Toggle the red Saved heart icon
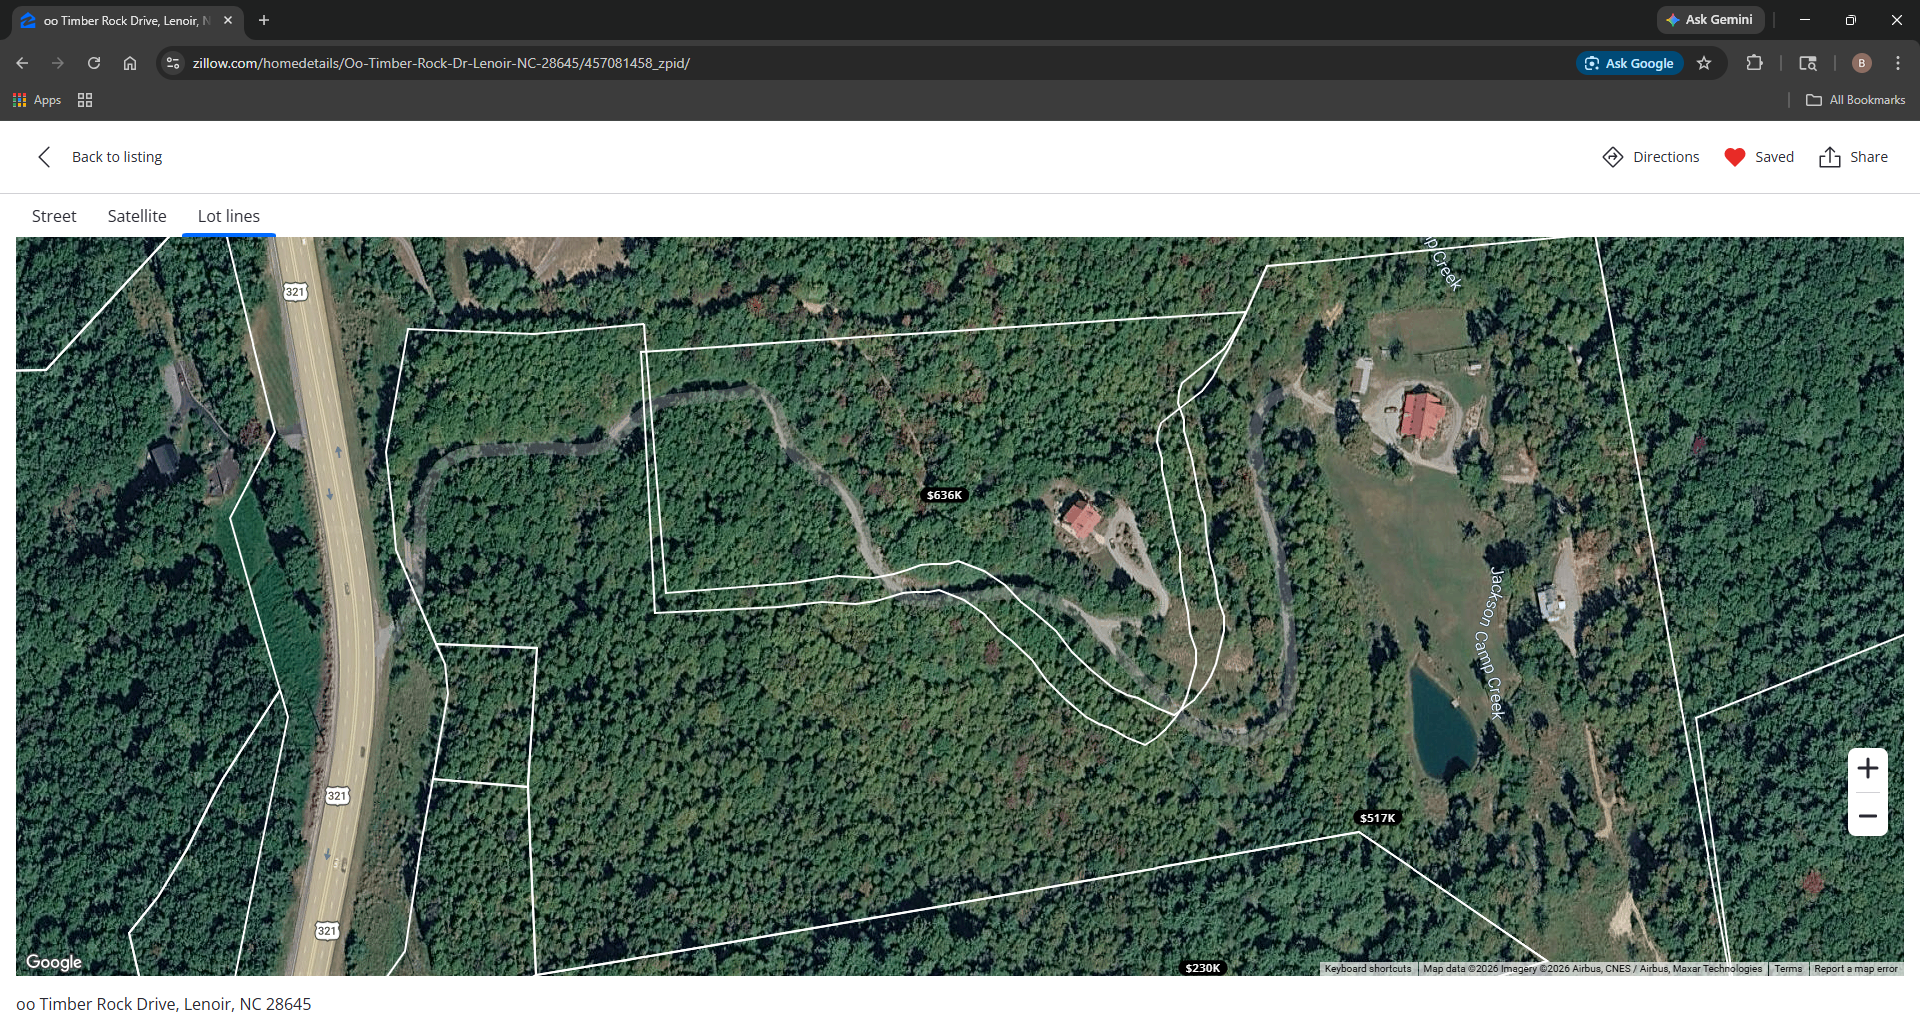This screenshot has height=1032, width=1920. pyautogui.click(x=1735, y=157)
